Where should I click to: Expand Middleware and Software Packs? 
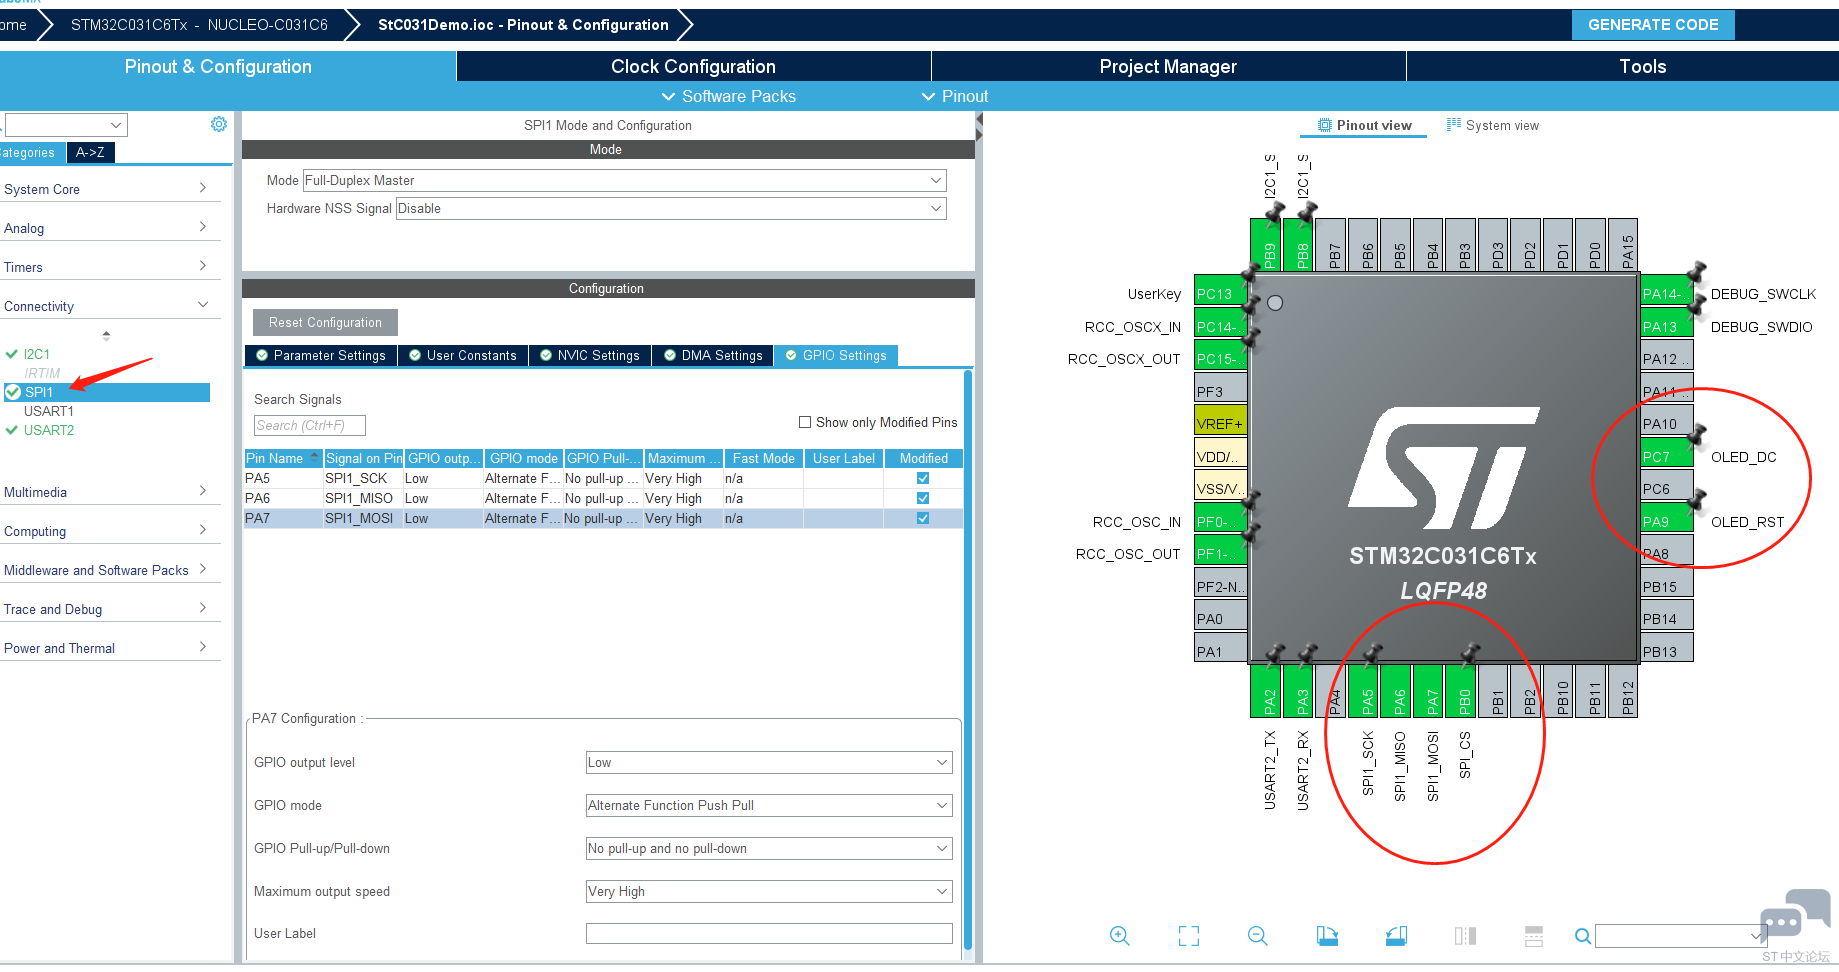(108, 570)
